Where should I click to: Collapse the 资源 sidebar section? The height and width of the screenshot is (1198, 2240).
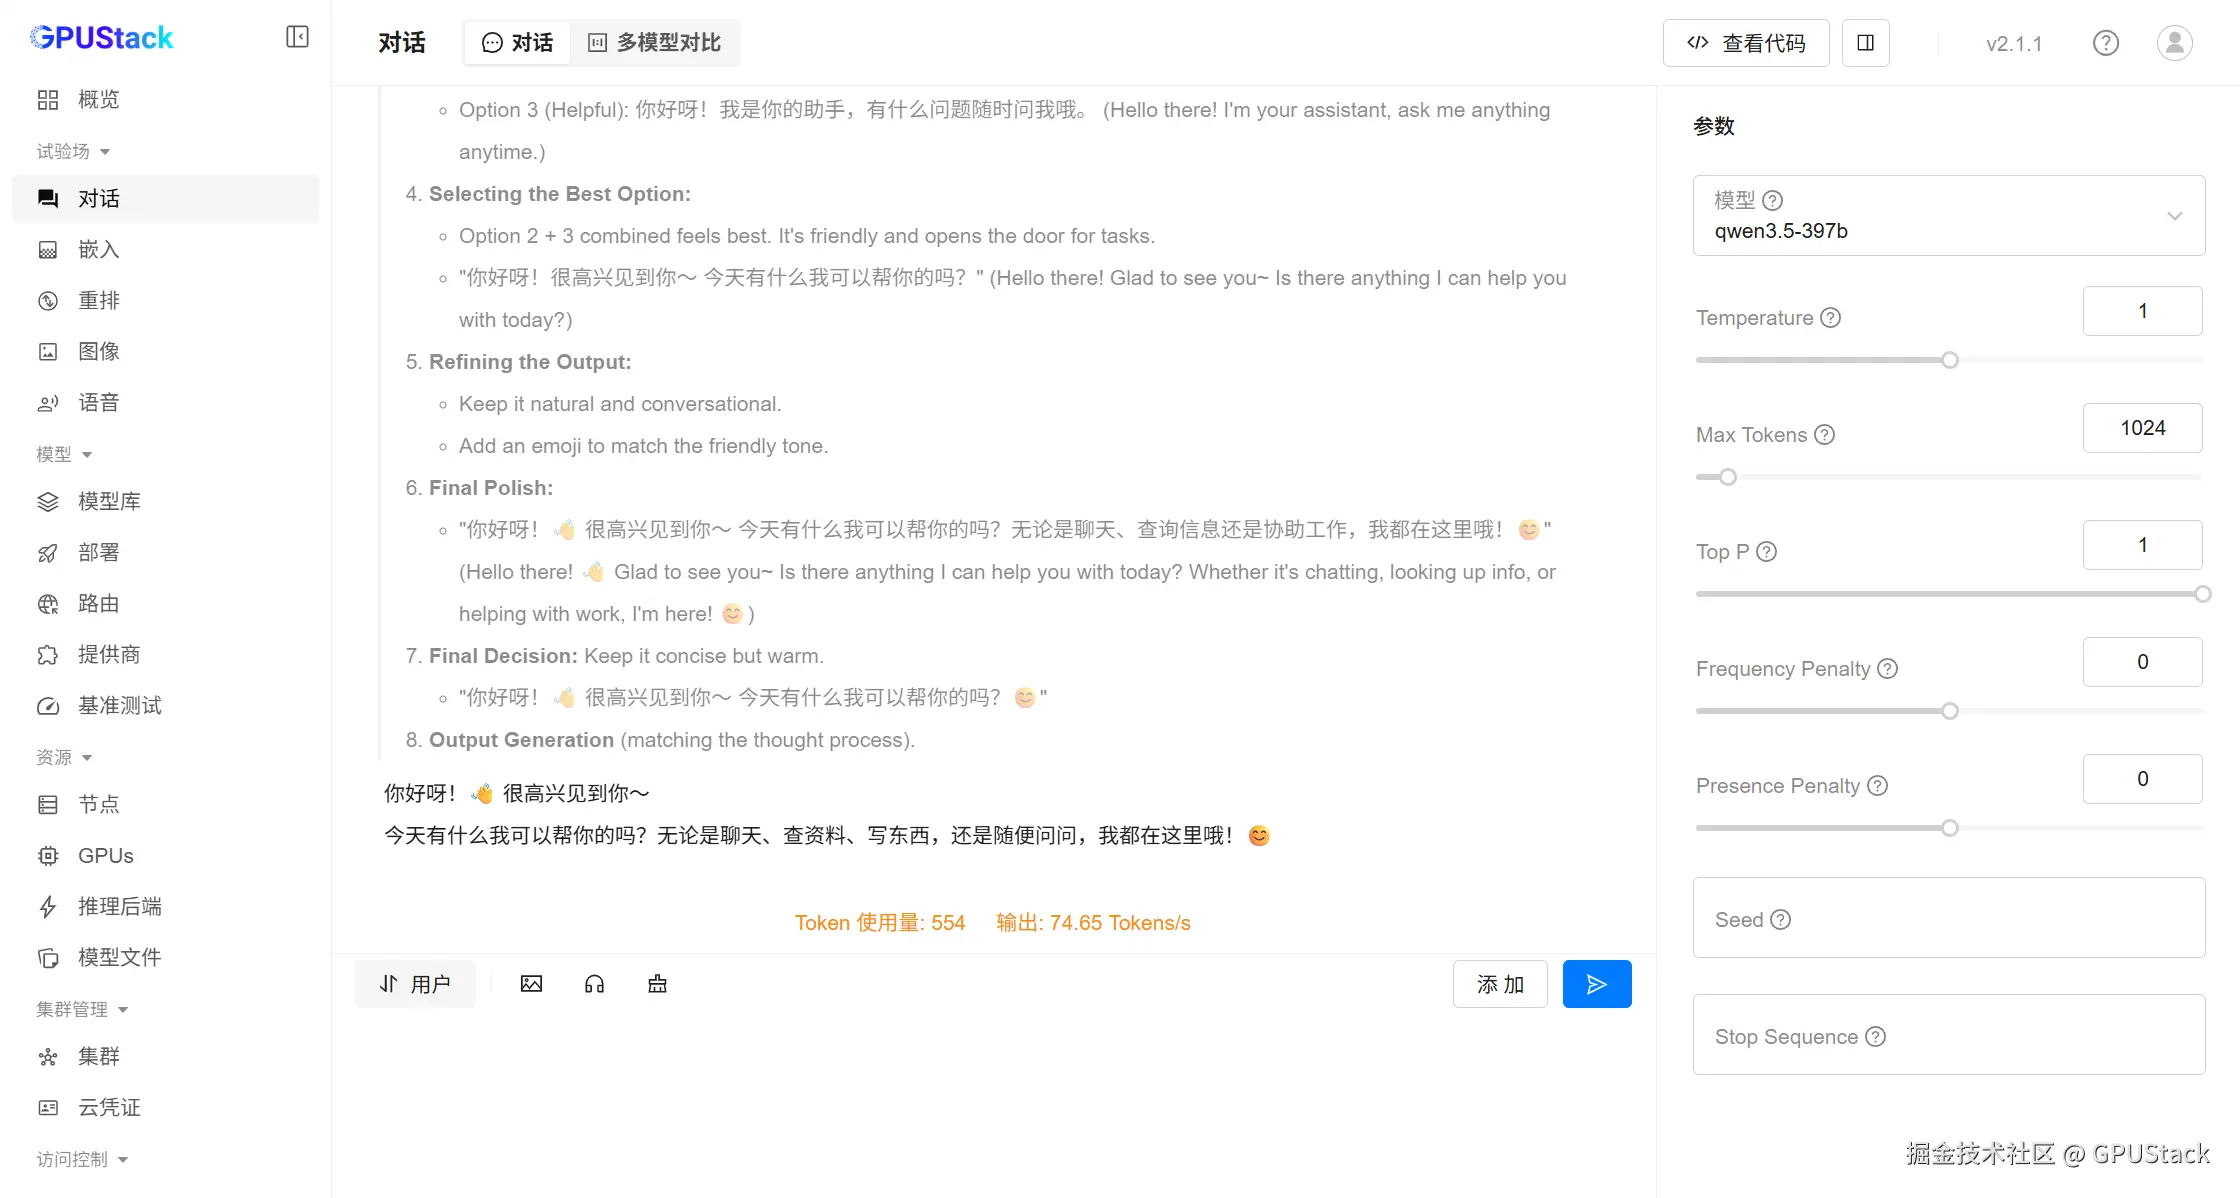pos(64,758)
